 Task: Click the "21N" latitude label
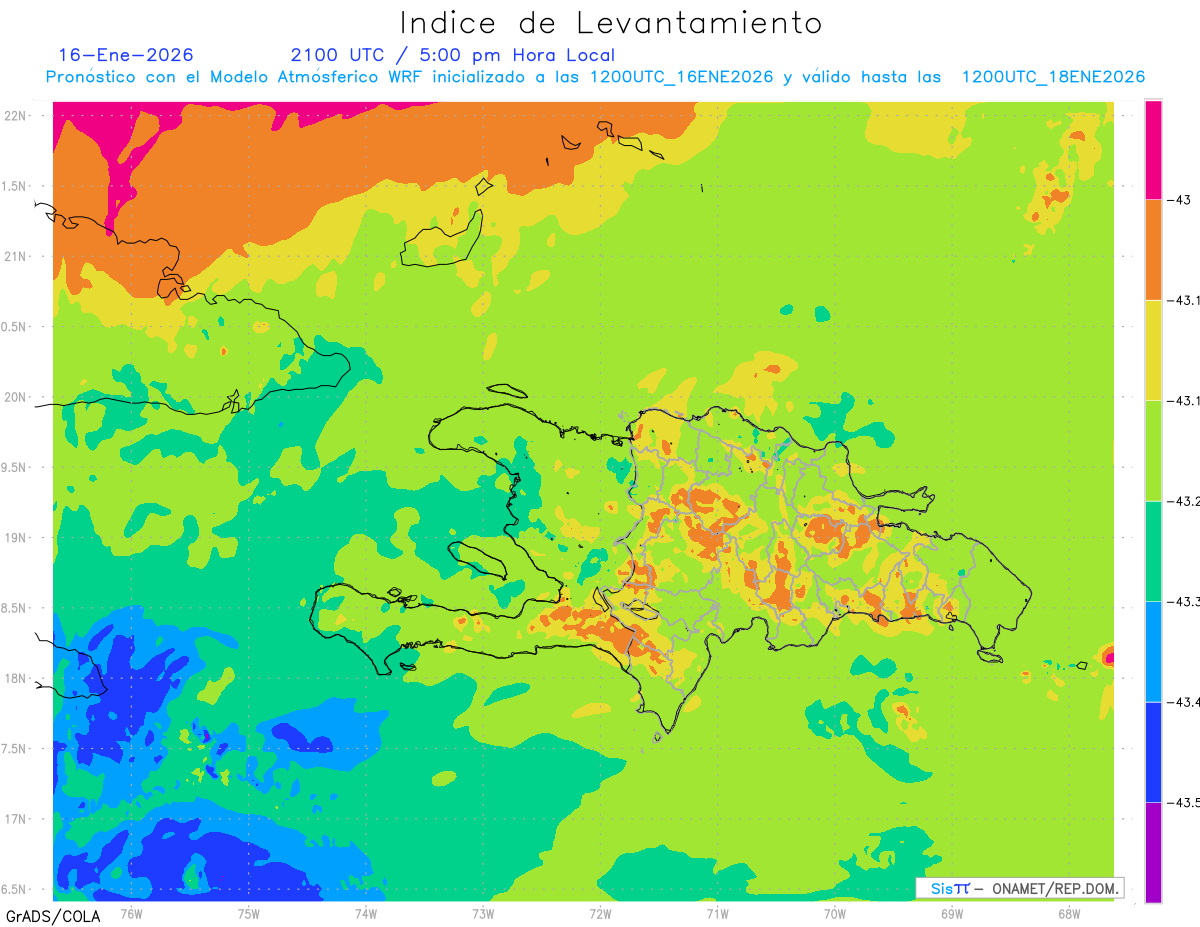[x=15, y=256]
